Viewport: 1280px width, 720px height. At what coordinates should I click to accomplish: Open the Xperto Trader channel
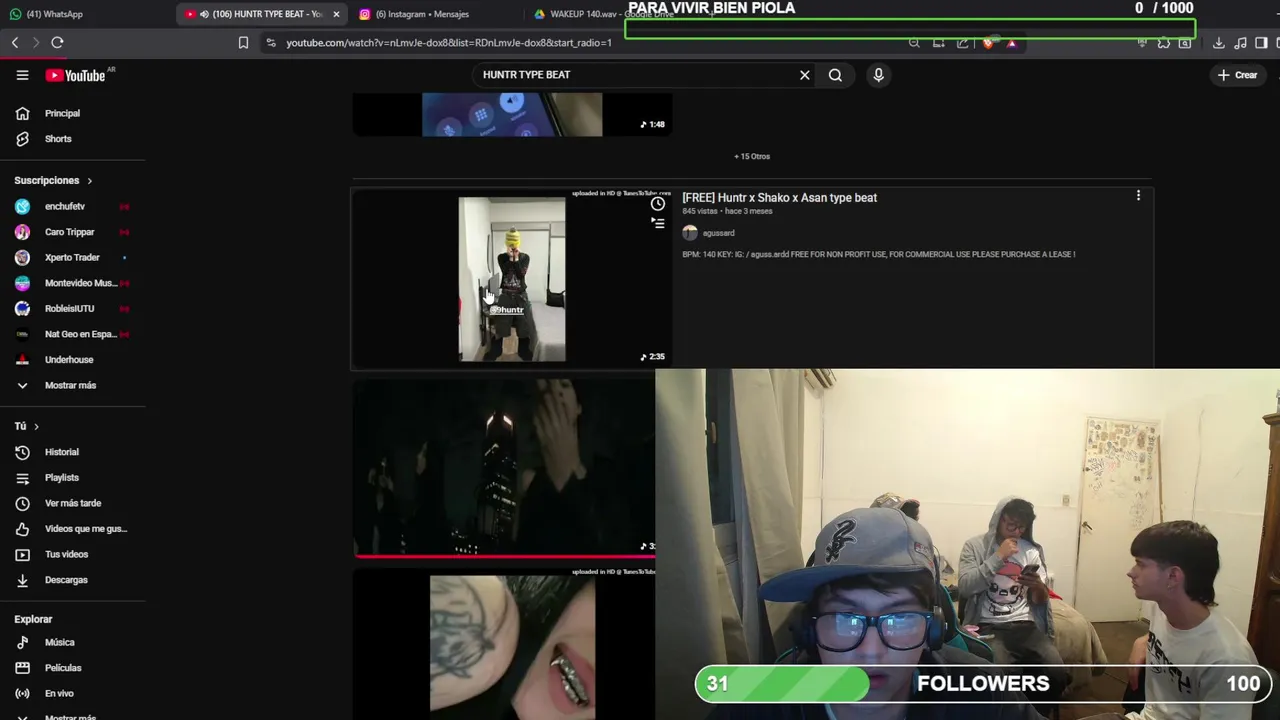tap(72, 257)
